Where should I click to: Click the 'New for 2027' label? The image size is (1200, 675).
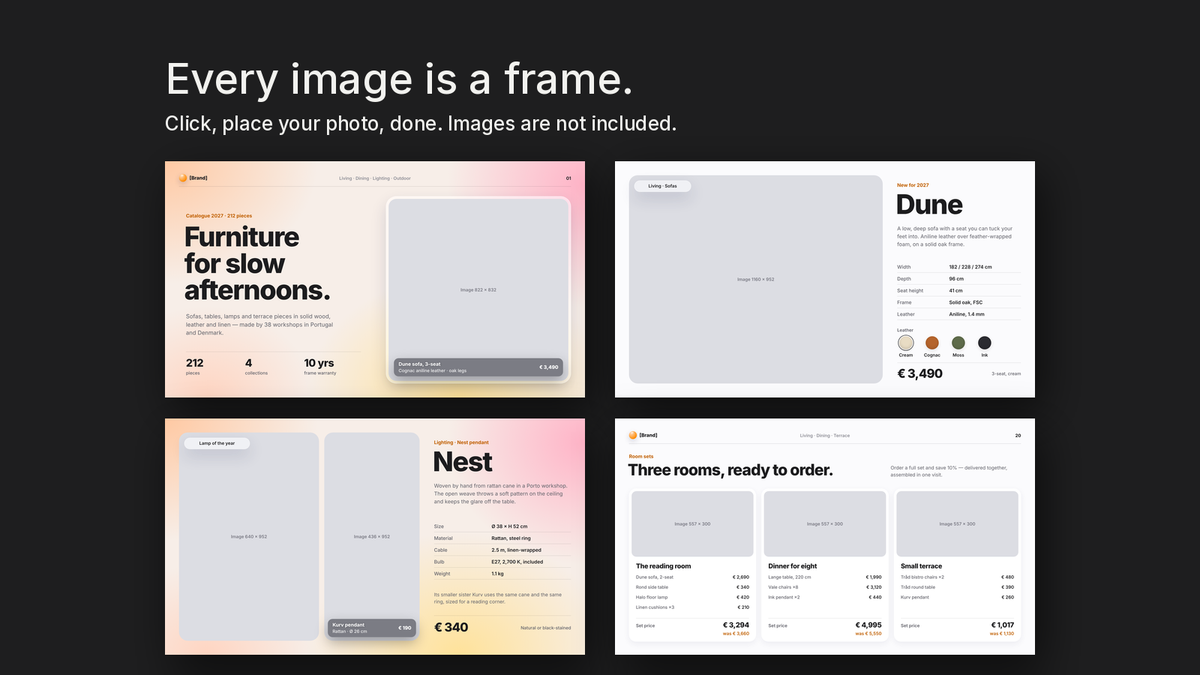pyautogui.click(x=913, y=185)
